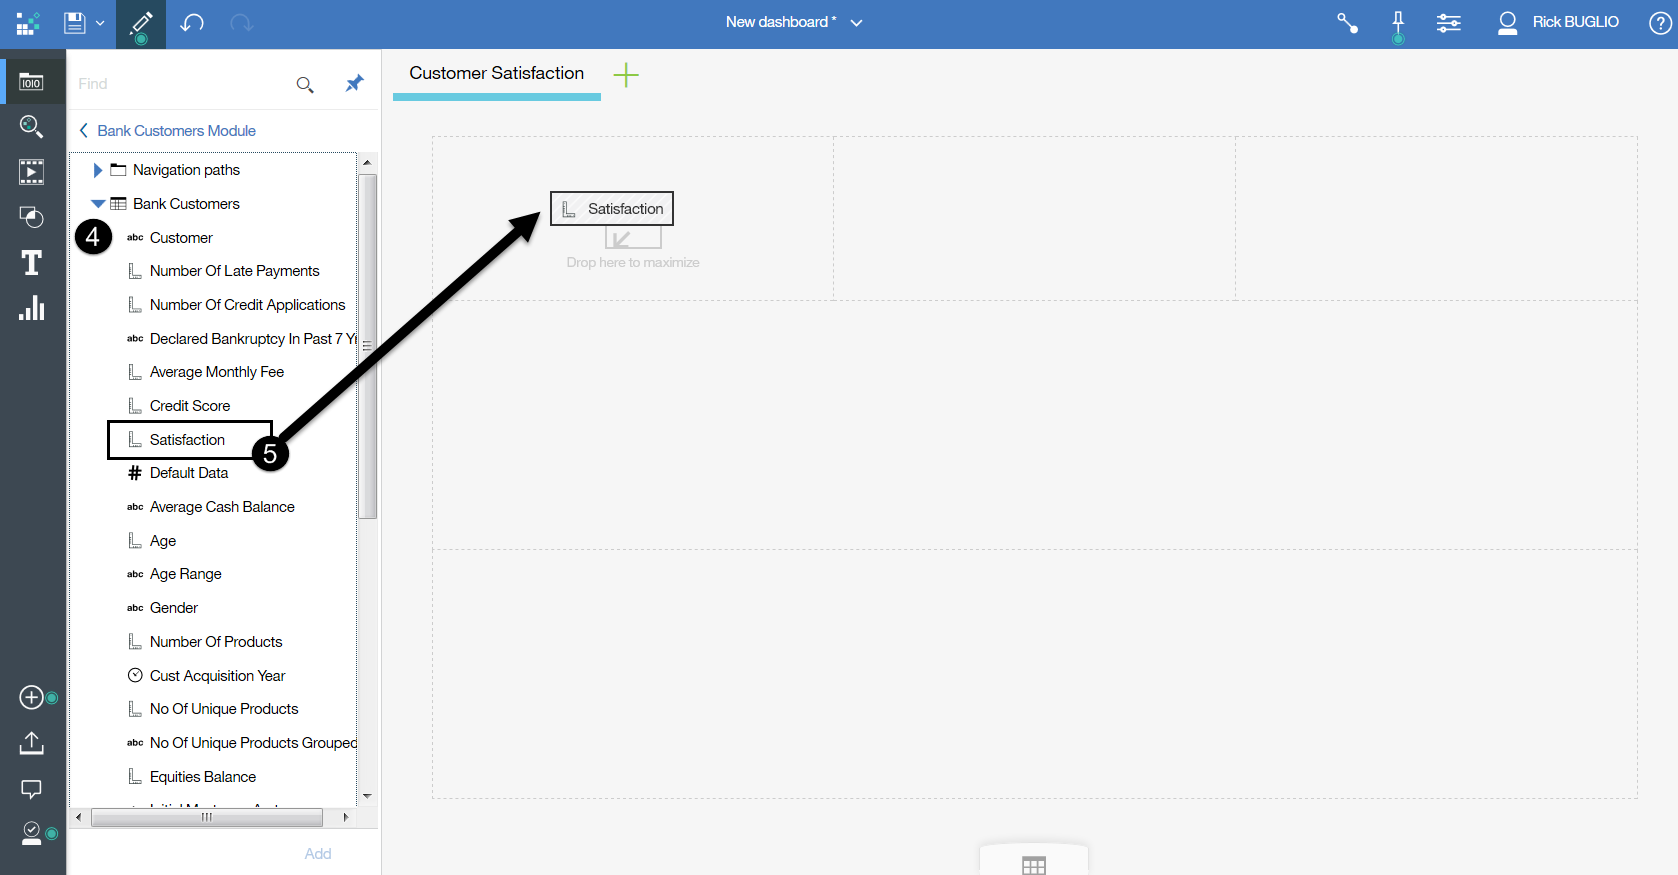Open the Cognos home menu icon

click(28, 23)
